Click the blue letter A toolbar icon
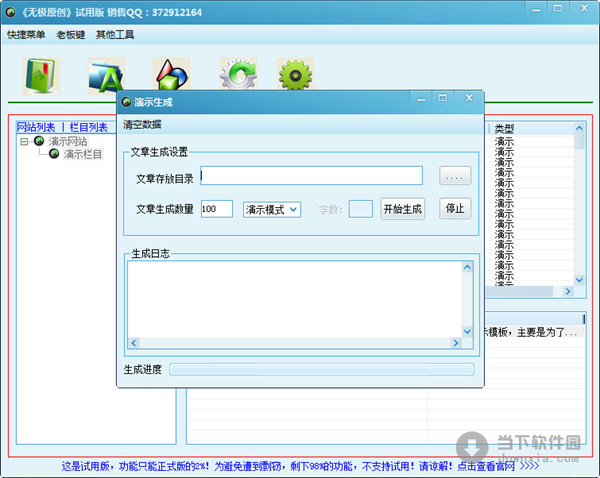The width and height of the screenshot is (600, 478). pos(105,76)
